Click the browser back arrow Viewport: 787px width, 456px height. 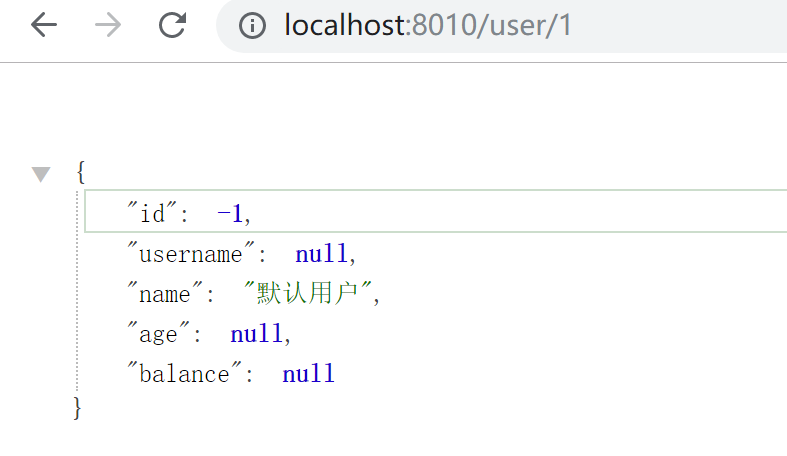(44, 25)
